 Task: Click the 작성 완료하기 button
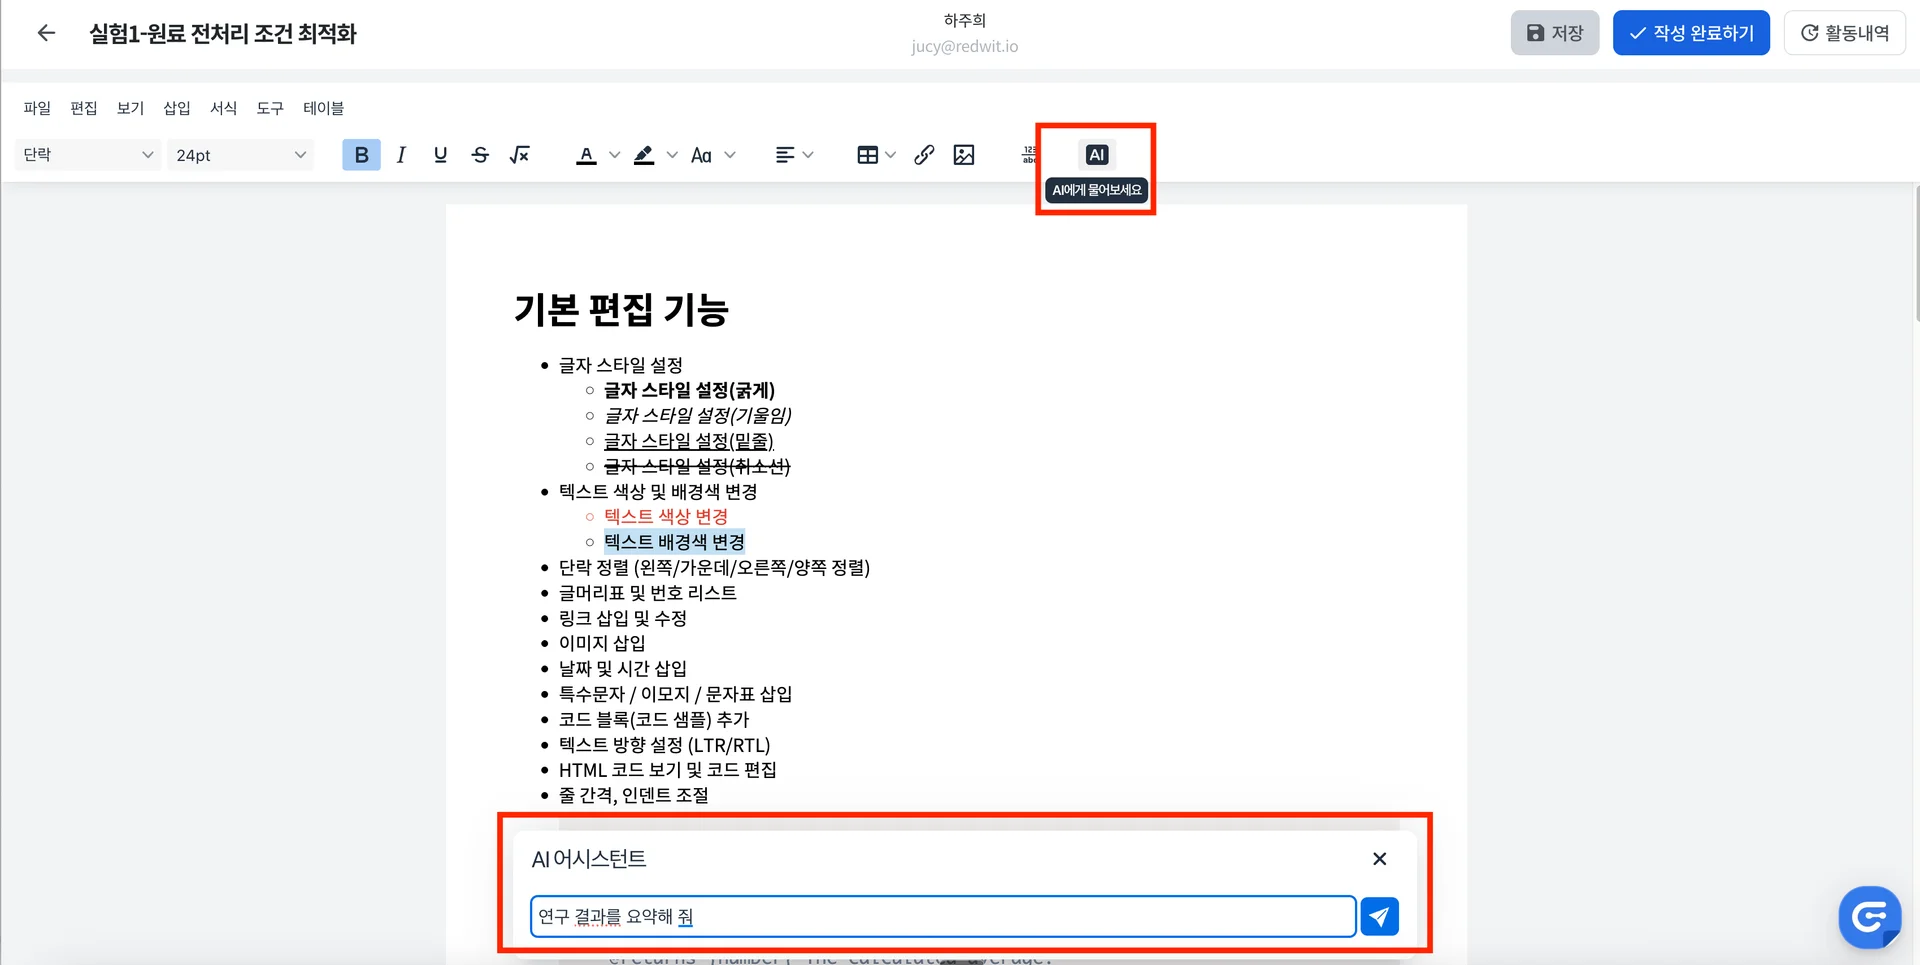1690,32
